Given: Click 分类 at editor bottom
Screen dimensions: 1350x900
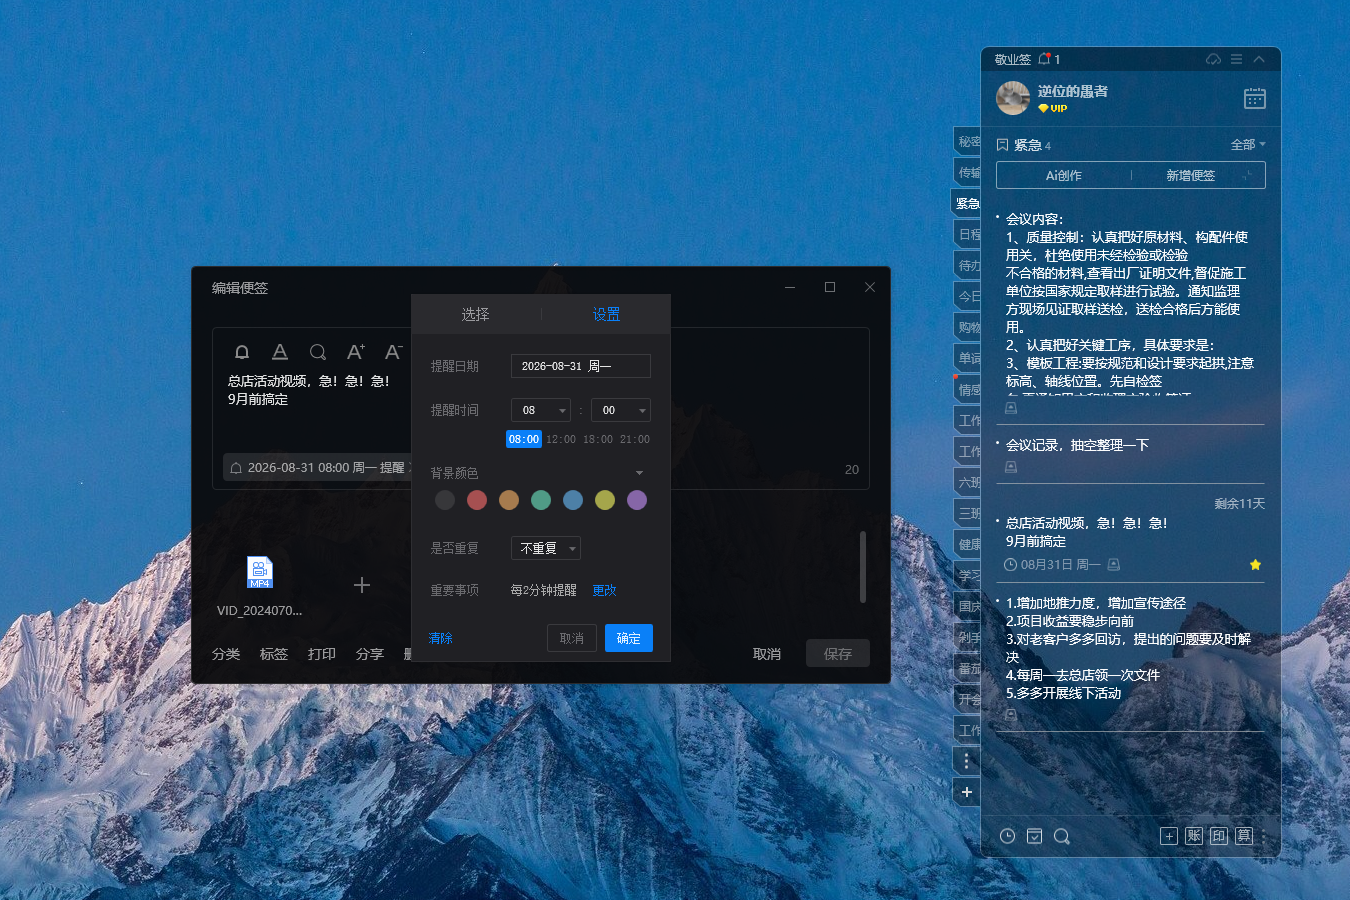Looking at the screenshot, I should pyautogui.click(x=226, y=654).
